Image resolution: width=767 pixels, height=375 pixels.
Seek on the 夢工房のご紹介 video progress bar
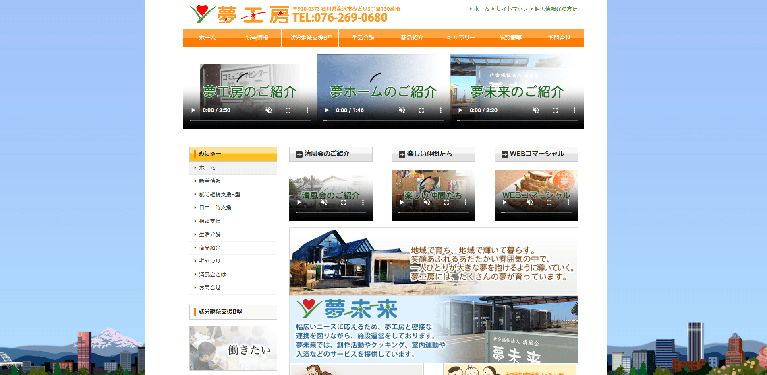point(250,120)
